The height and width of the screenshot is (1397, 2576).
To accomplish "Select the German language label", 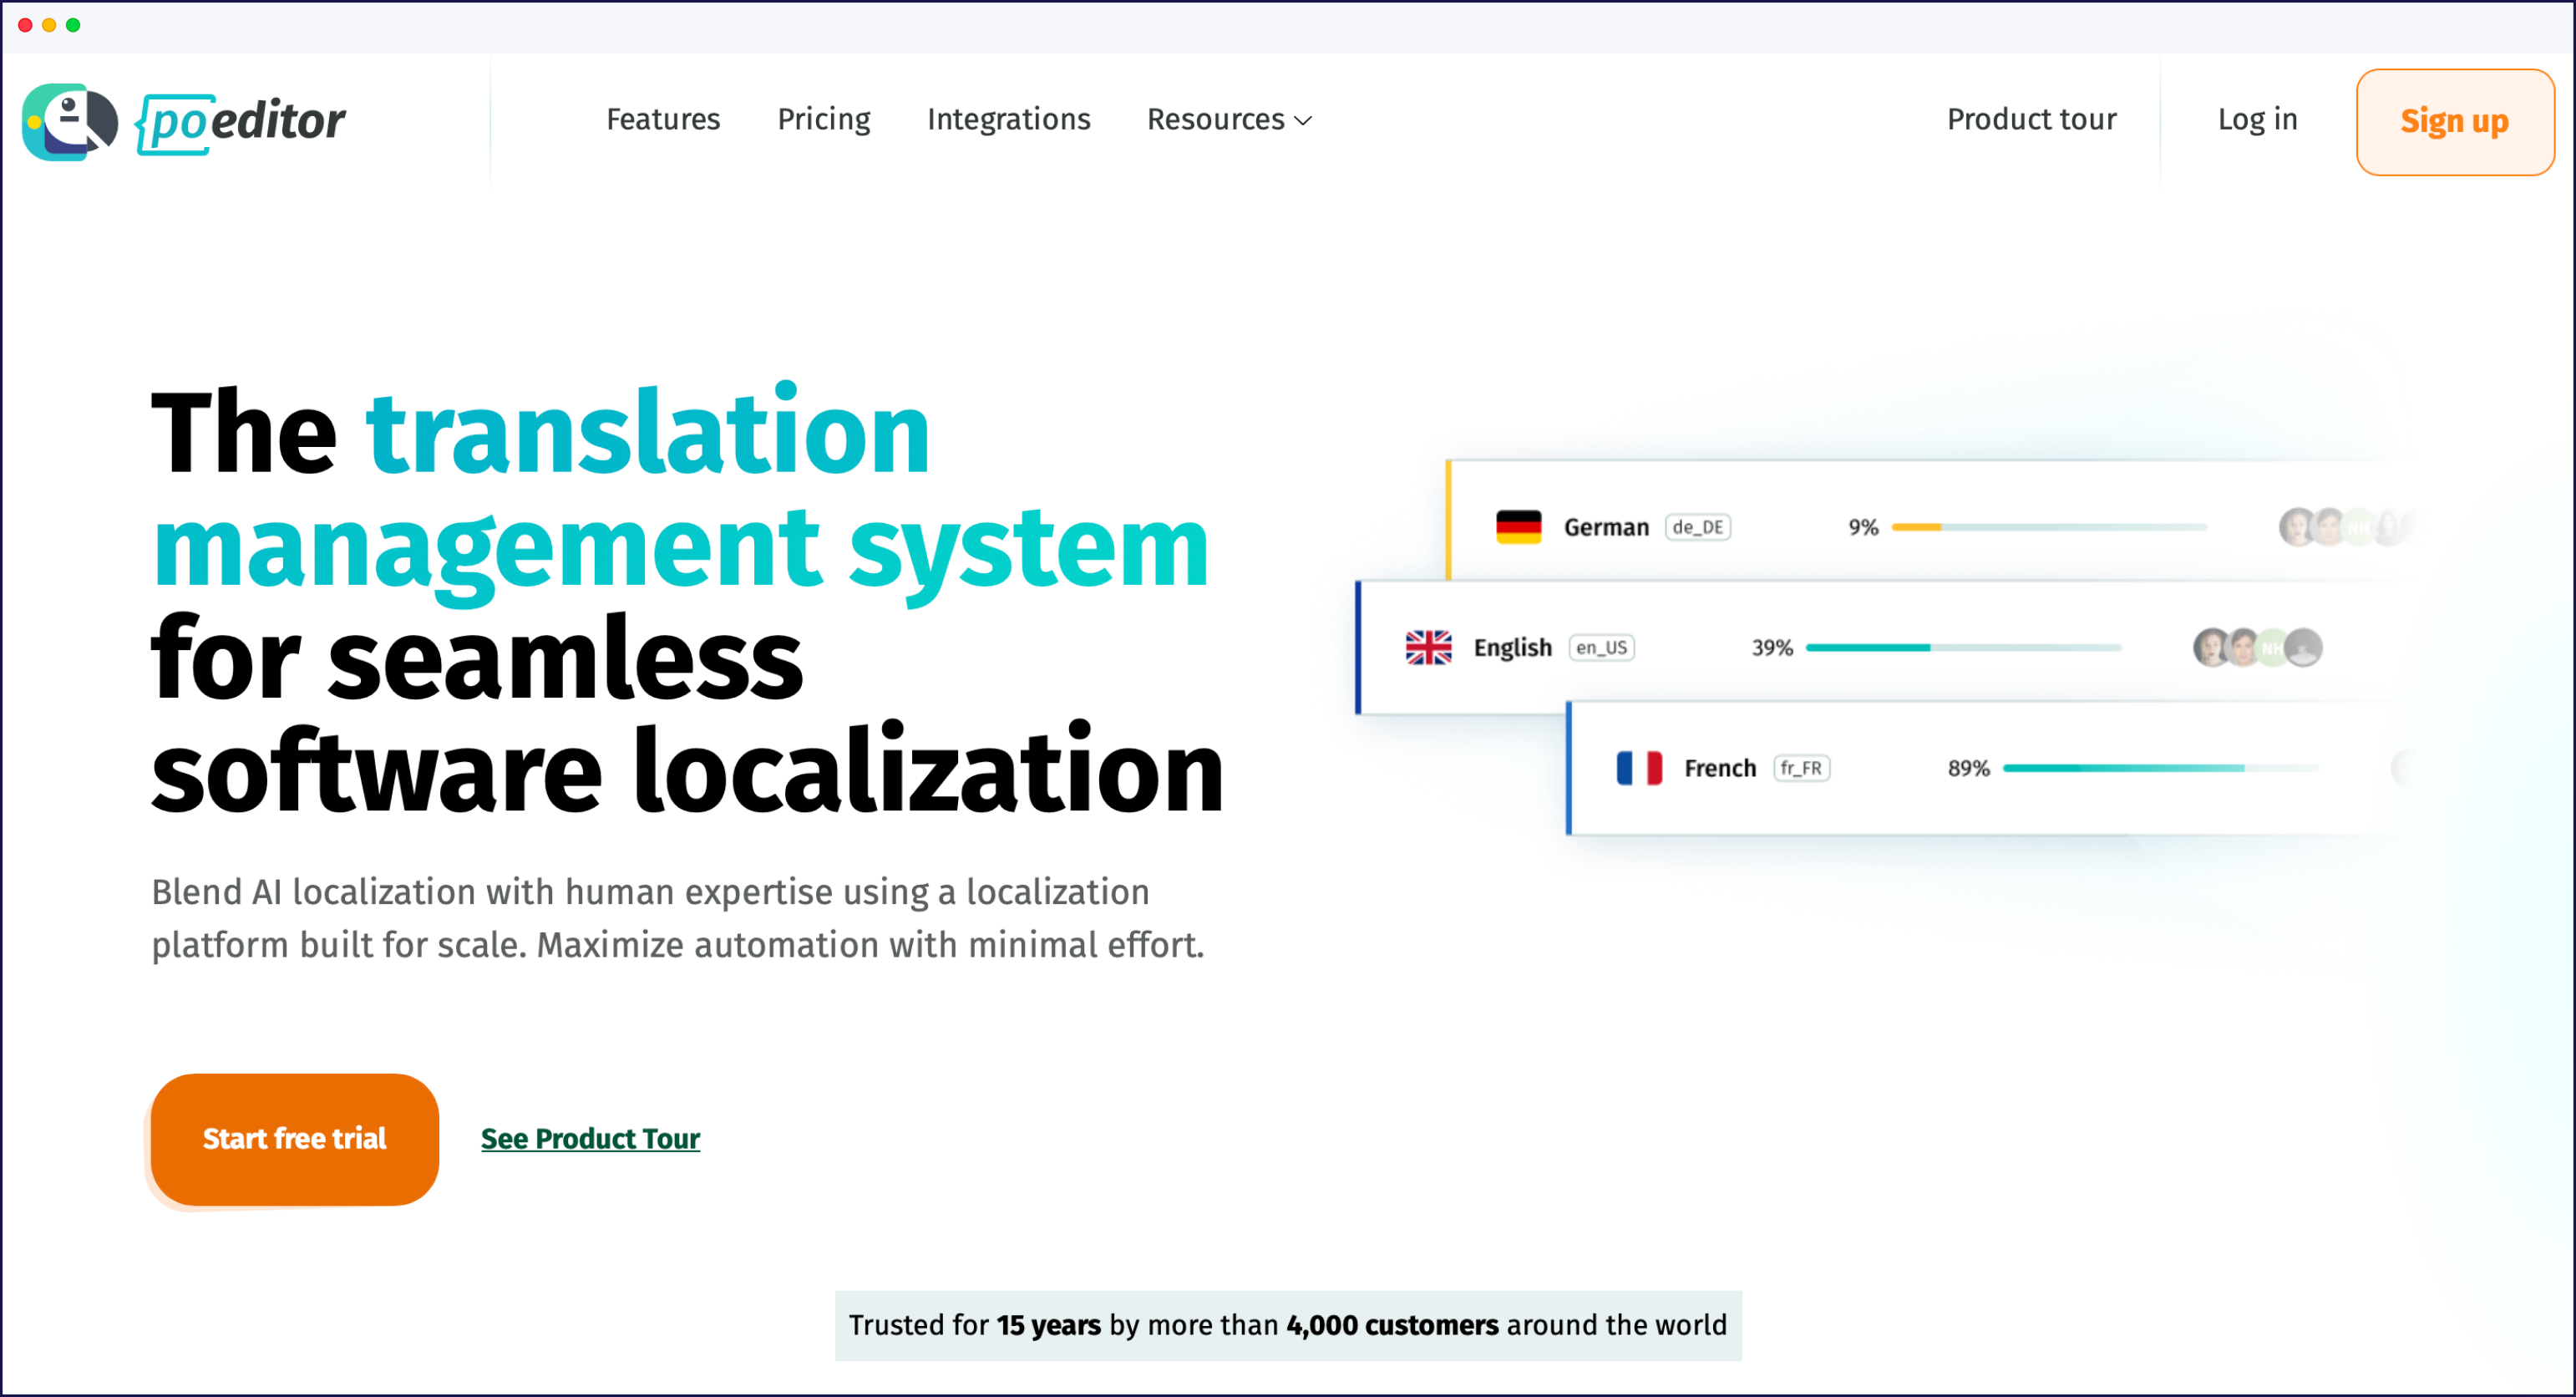I will pyautogui.click(x=1606, y=527).
